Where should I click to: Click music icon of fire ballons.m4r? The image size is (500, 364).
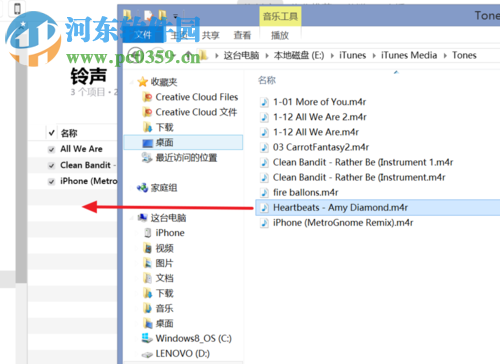click(x=264, y=193)
